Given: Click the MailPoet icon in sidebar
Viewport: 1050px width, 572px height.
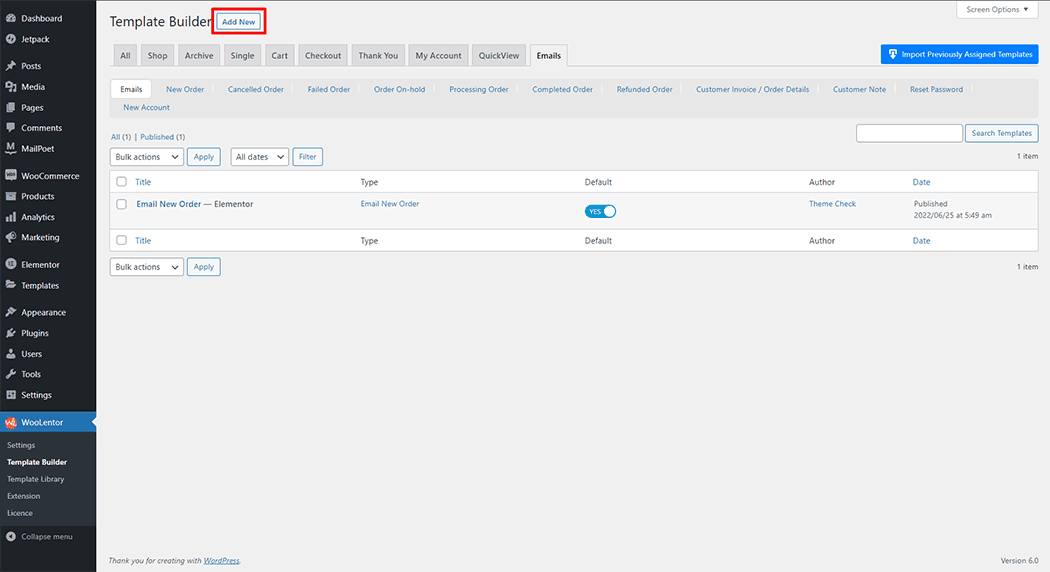Looking at the screenshot, I should click(10, 148).
